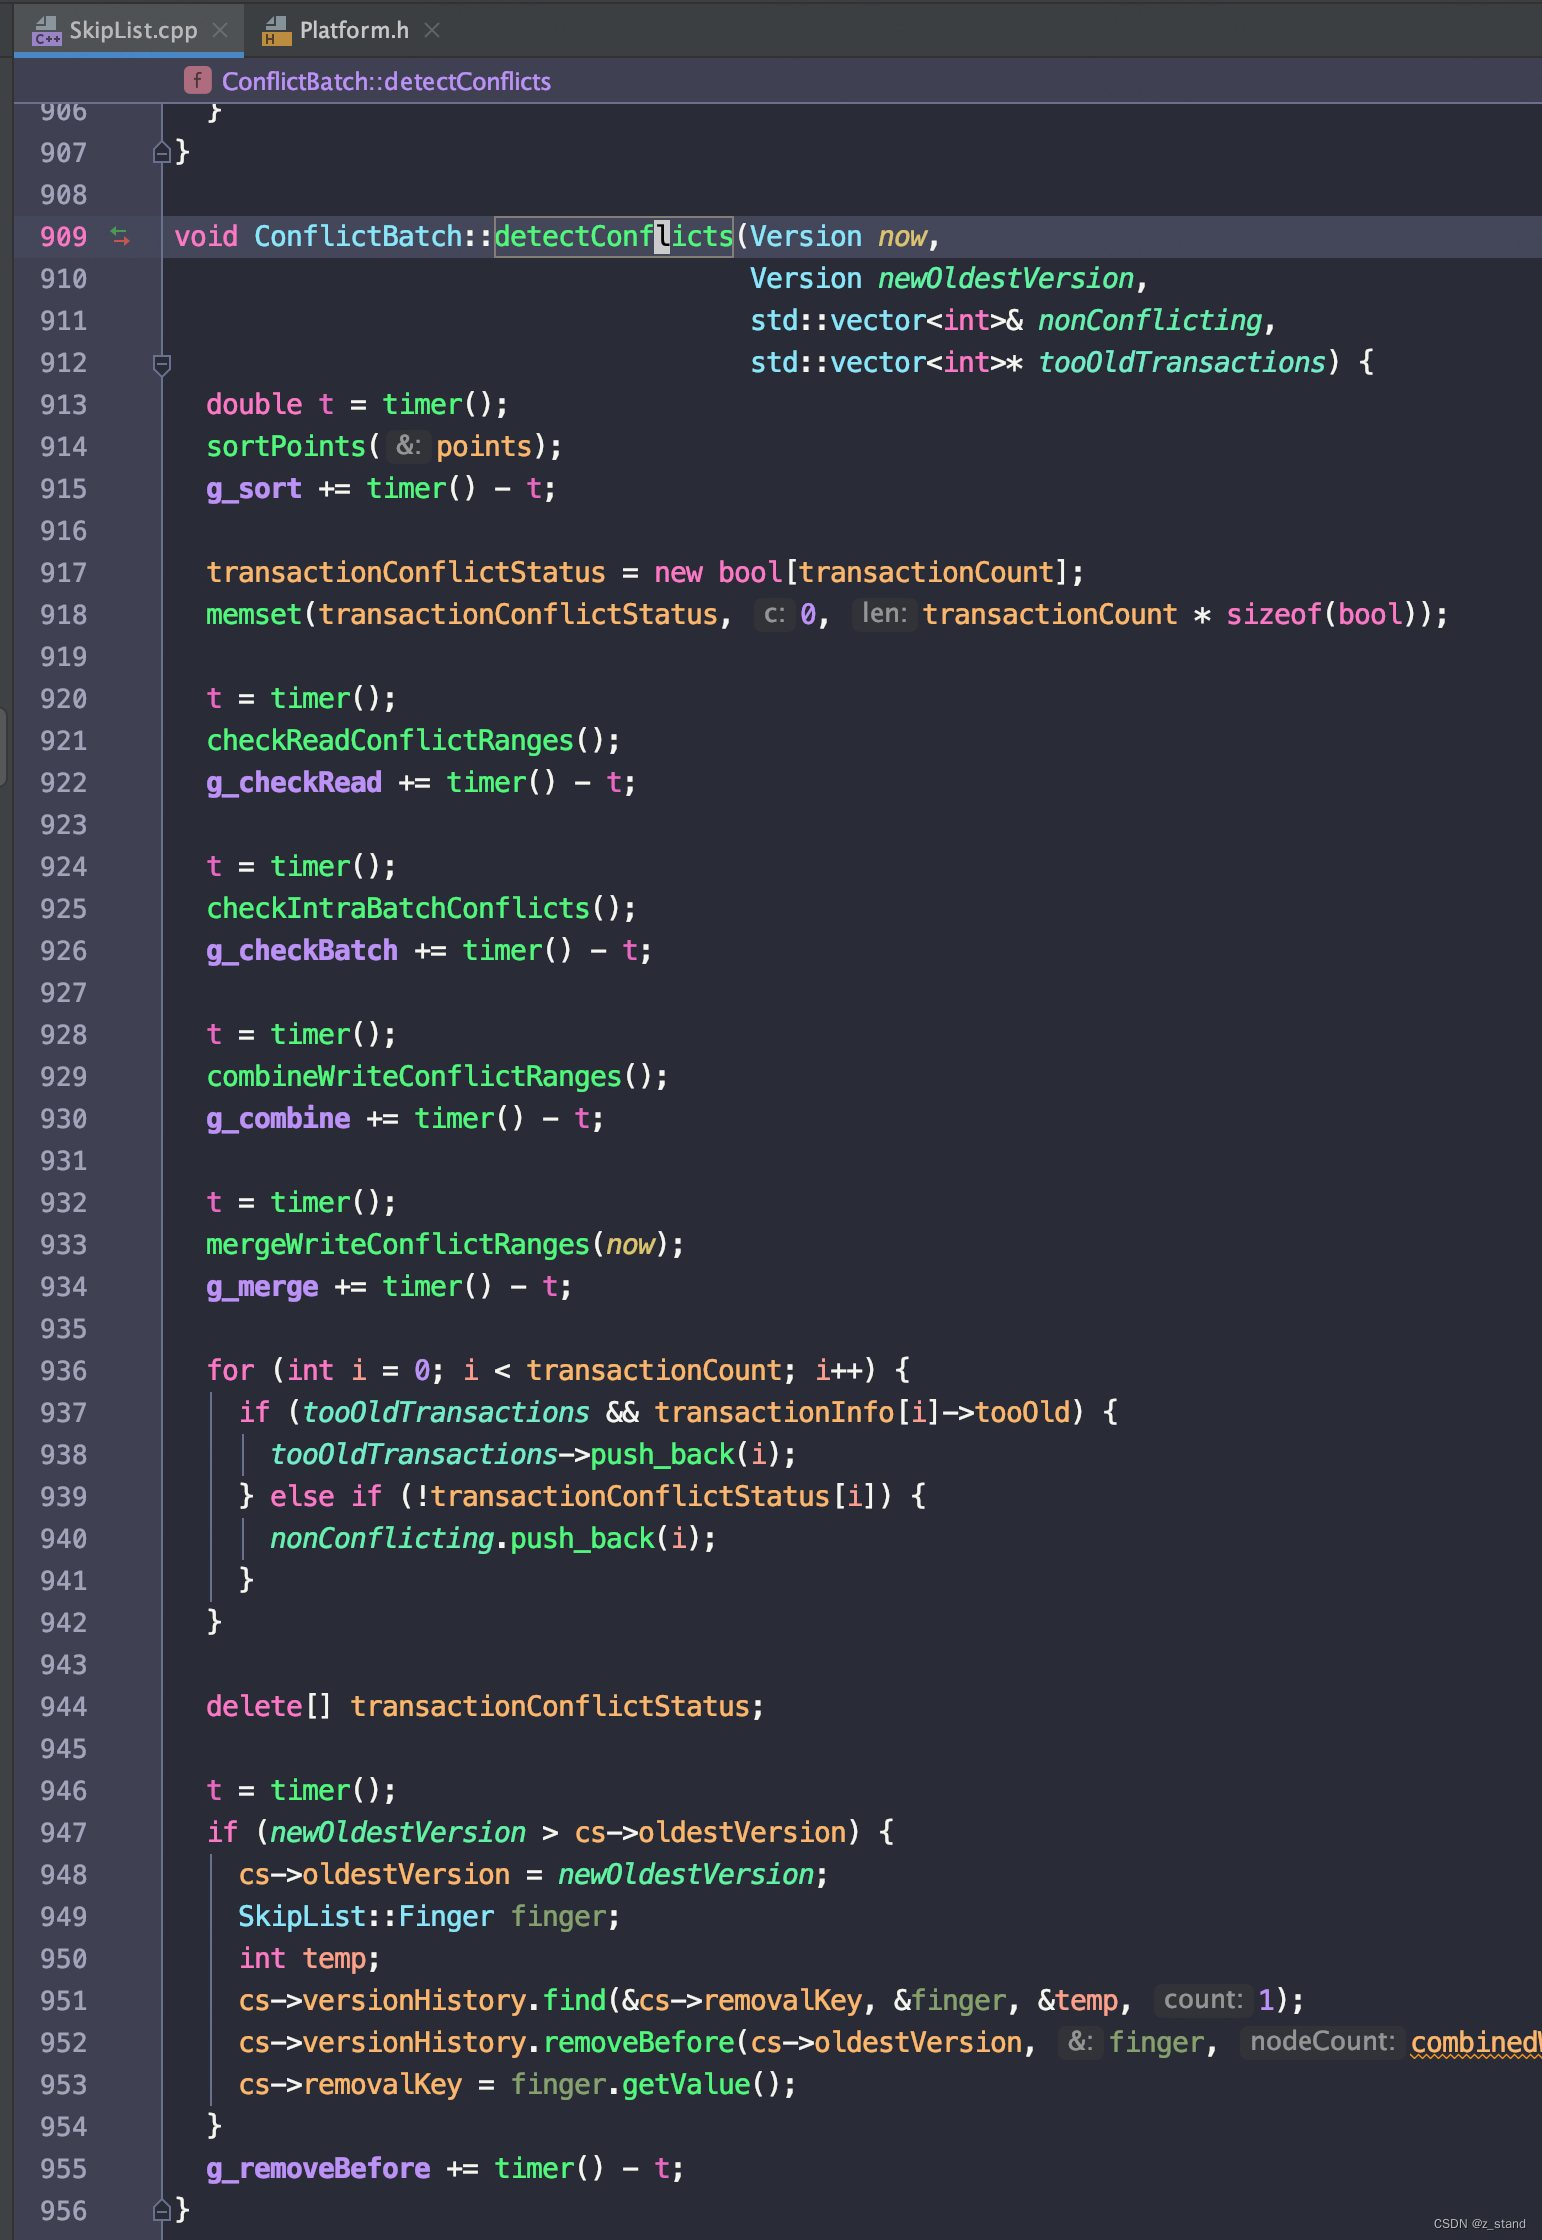Close the Platform.h tab
Viewport: 1542px width, 2240px height.
tap(432, 30)
